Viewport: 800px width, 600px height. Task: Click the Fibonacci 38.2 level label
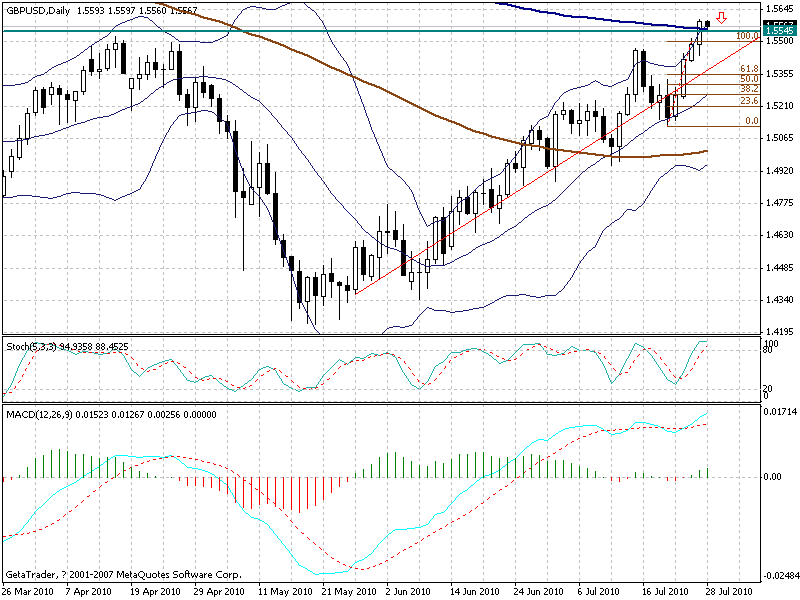[x=749, y=89]
